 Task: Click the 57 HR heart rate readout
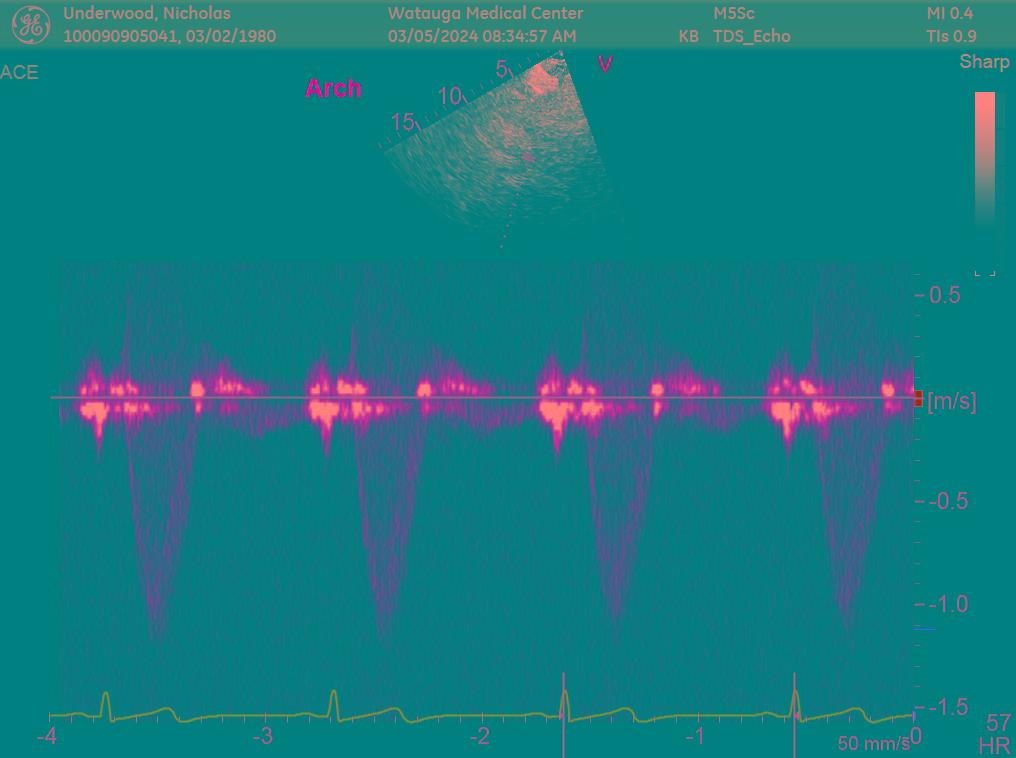(x=997, y=735)
